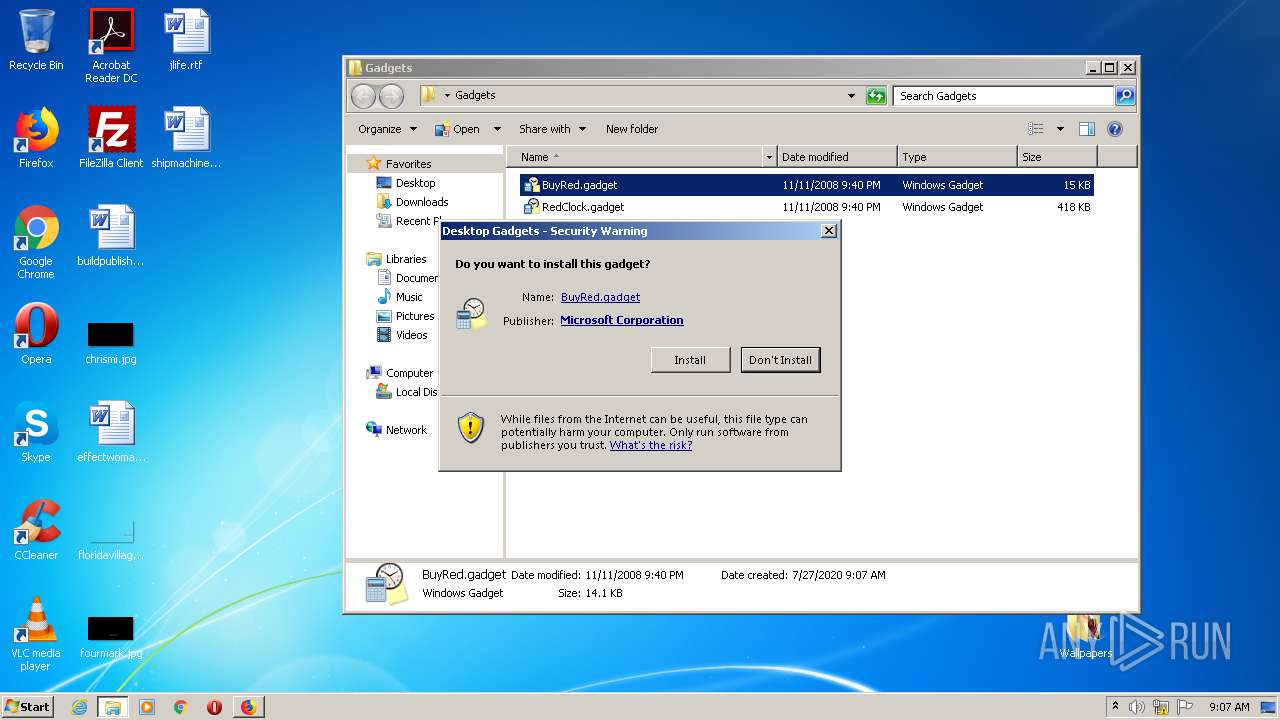
Task: Sort files by Name column header
Action: 634,157
